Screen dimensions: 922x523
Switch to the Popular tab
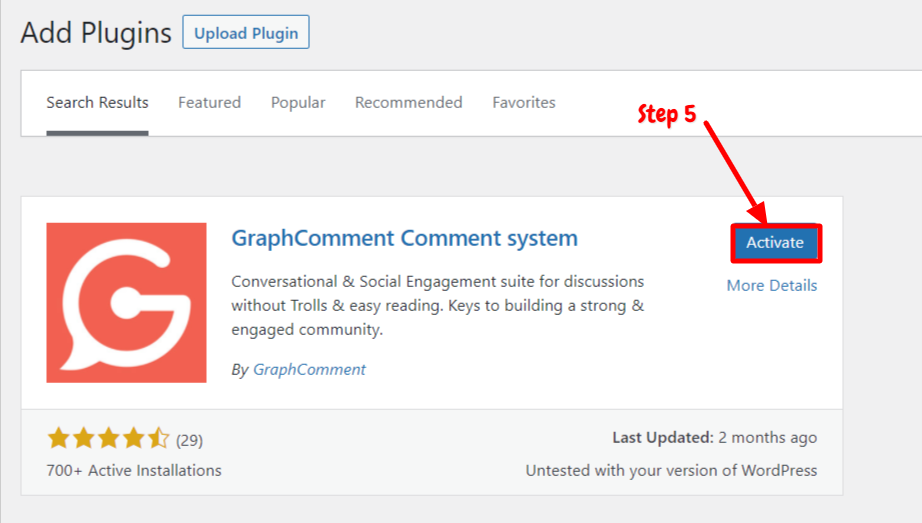tap(298, 102)
